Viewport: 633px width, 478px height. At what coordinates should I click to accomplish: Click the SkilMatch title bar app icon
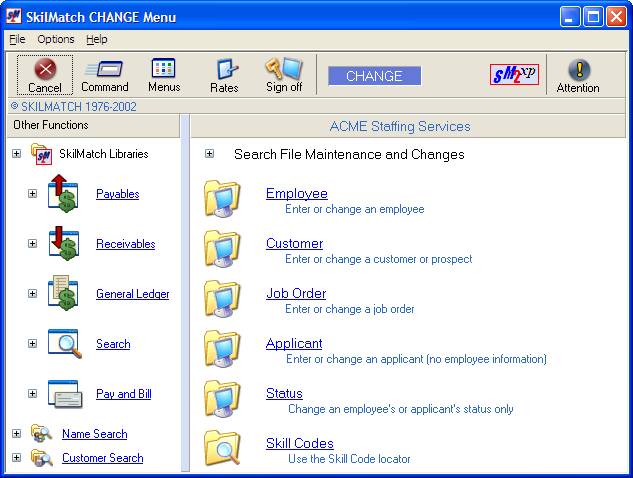pos(14,16)
